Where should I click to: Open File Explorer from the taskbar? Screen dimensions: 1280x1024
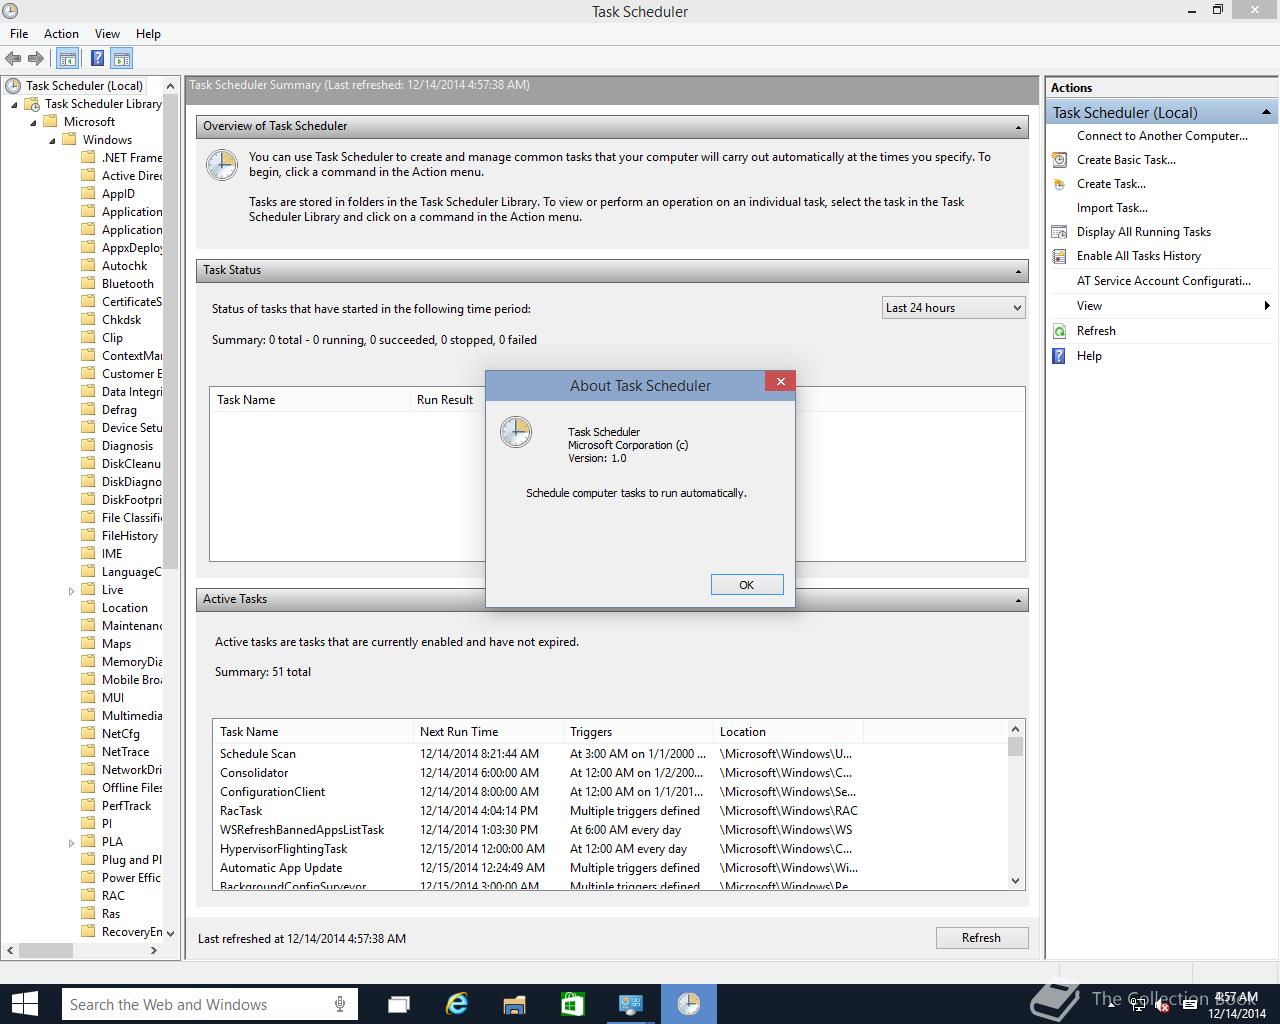(x=515, y=1004)
